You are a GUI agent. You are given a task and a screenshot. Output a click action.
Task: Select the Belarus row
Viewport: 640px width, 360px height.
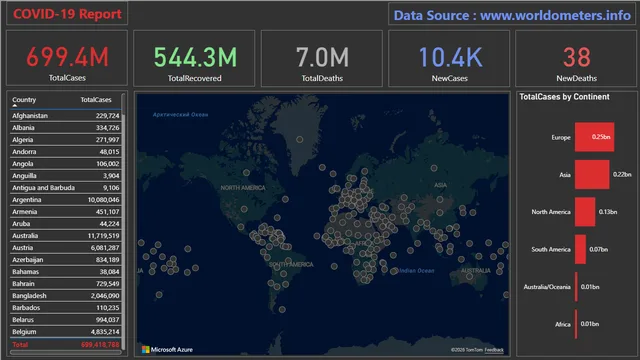click(66, 320)
